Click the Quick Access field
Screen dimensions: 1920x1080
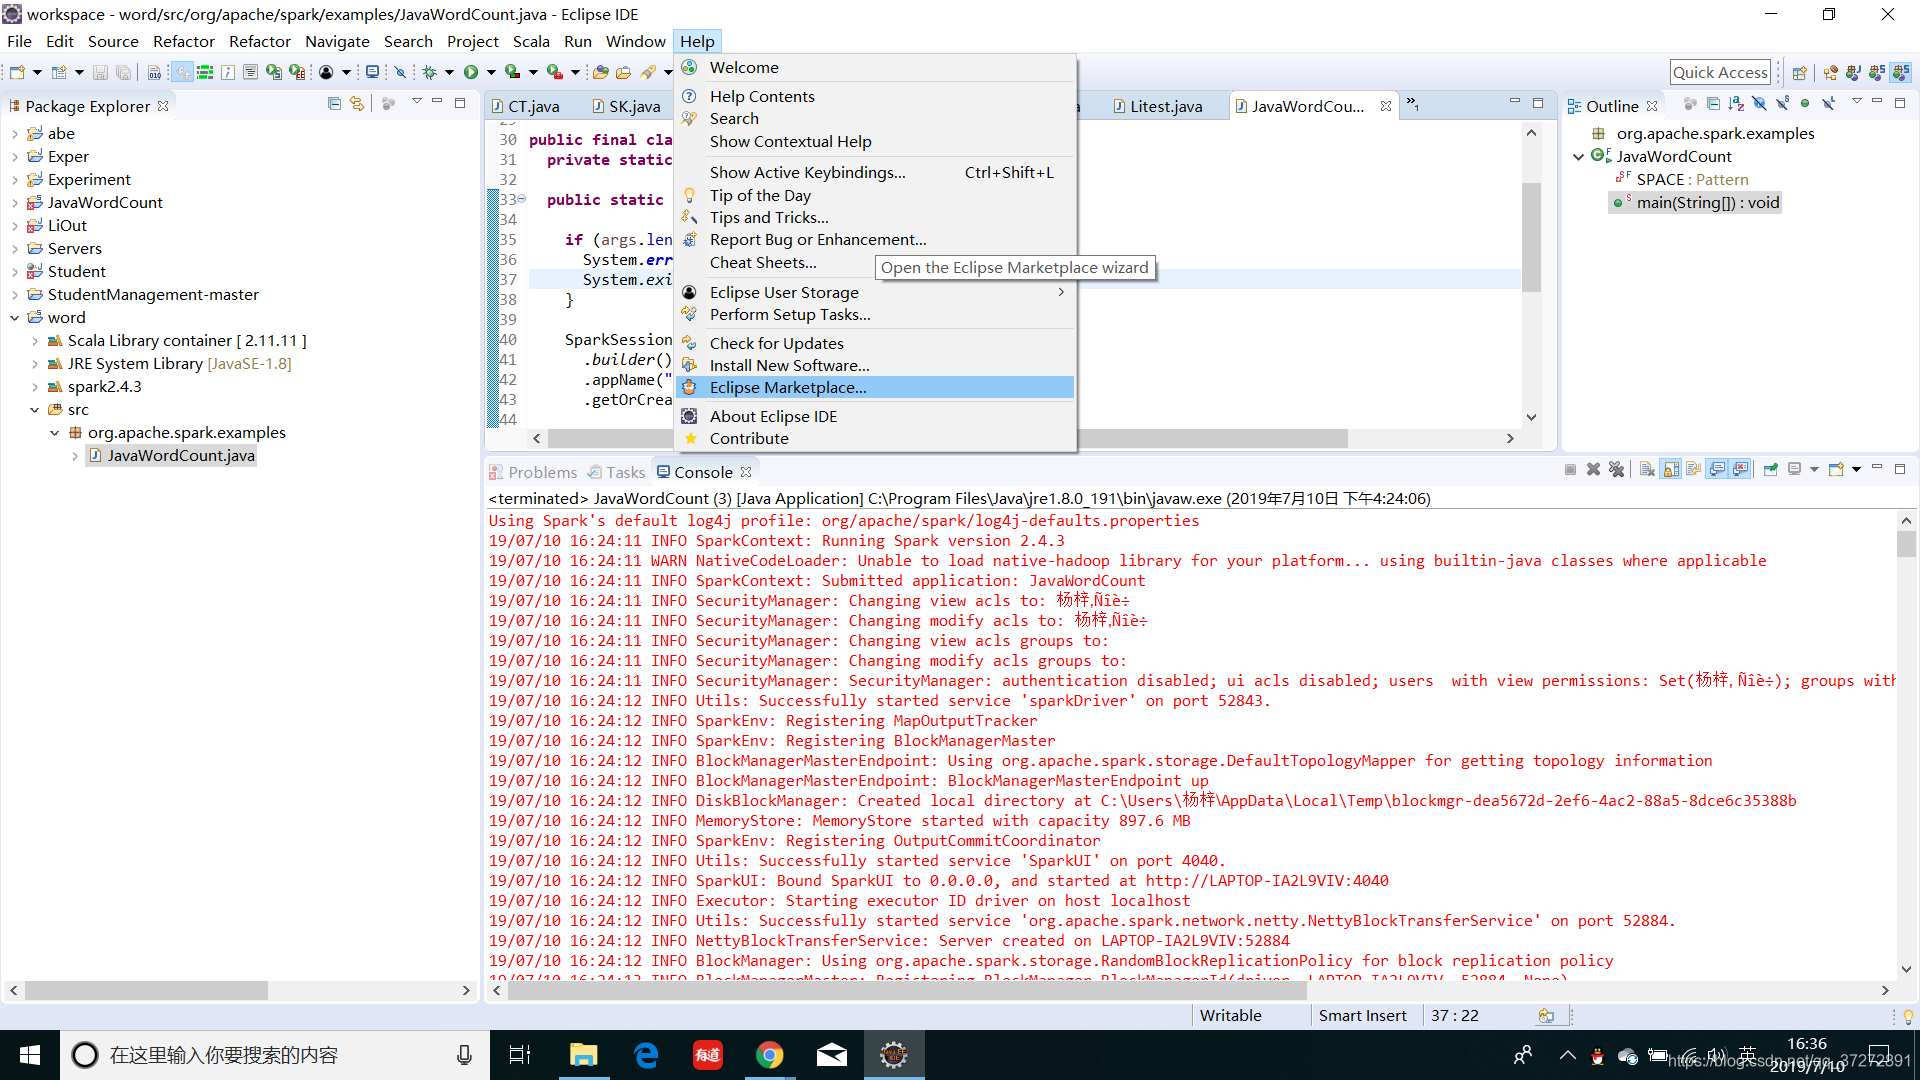pos(1720,72)
